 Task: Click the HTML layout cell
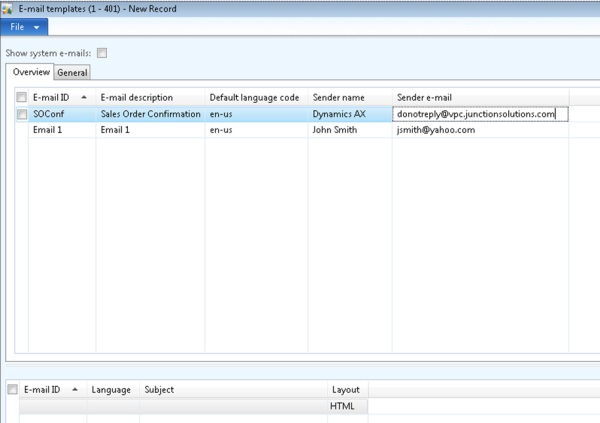[x=342, y=406]
